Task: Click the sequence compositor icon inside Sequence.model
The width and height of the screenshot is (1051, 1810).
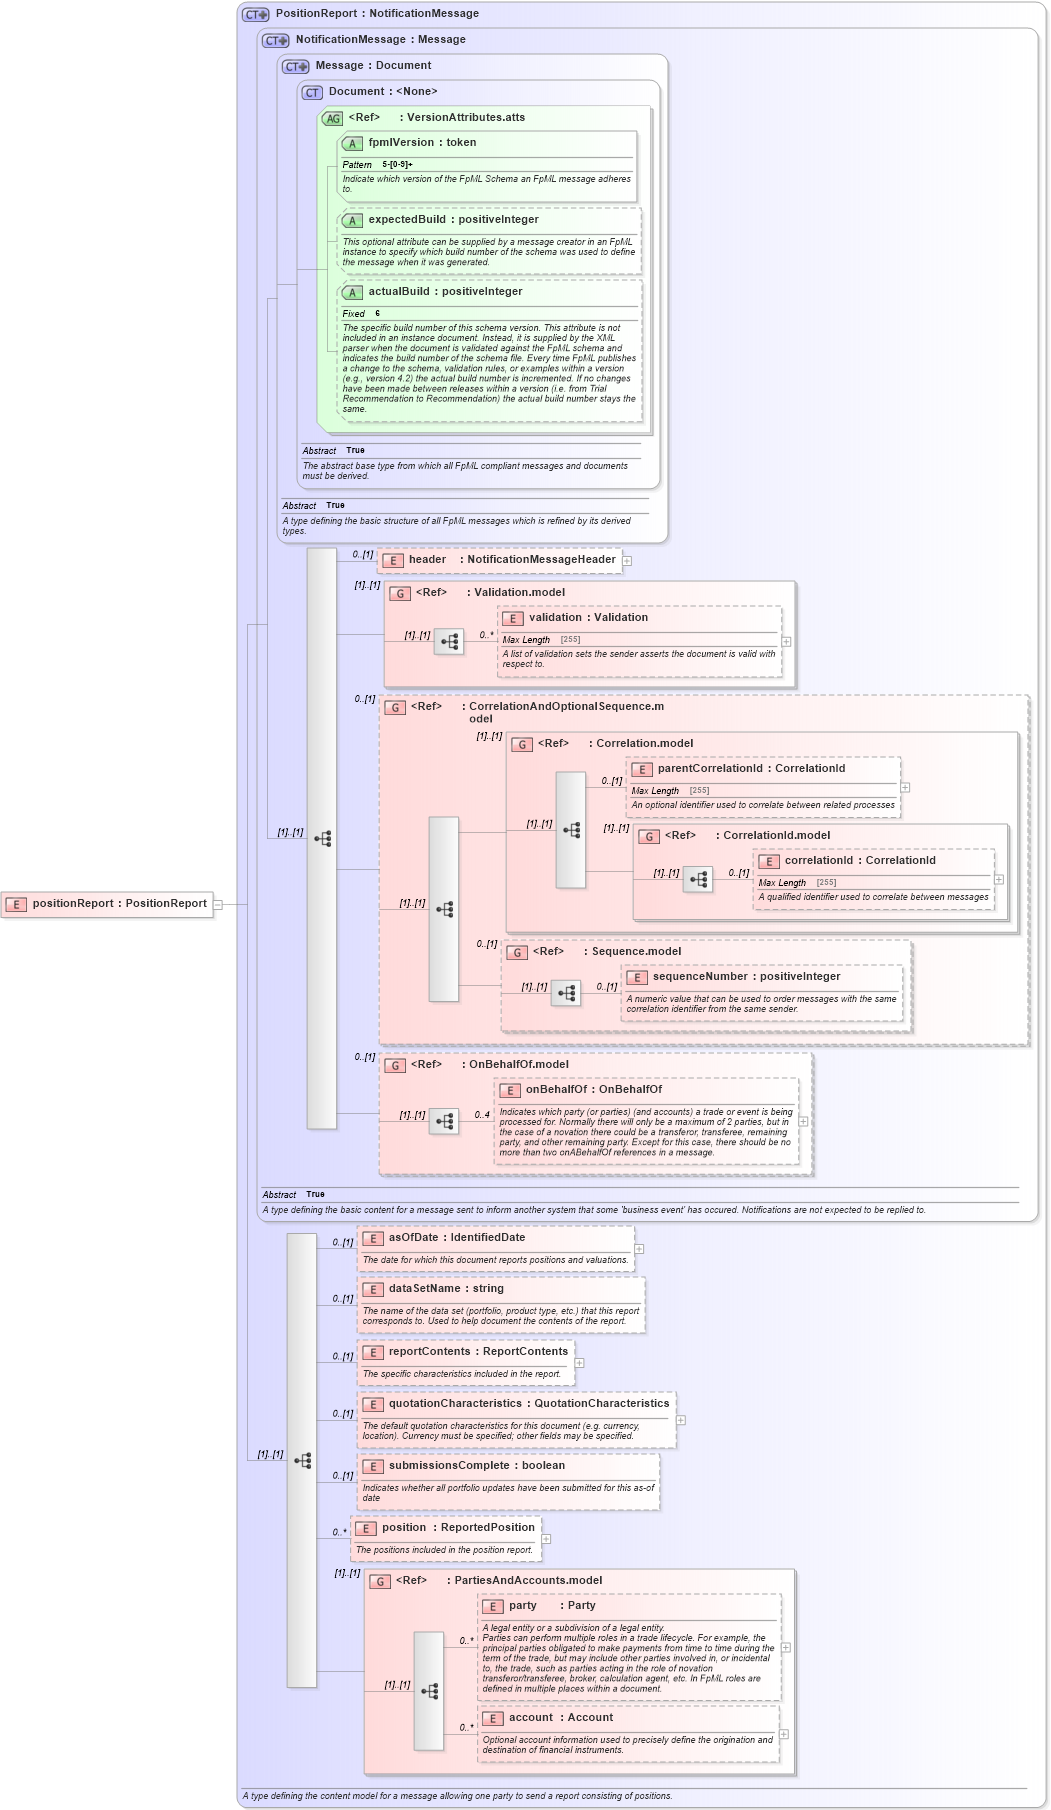Action: tap(566, 992)
